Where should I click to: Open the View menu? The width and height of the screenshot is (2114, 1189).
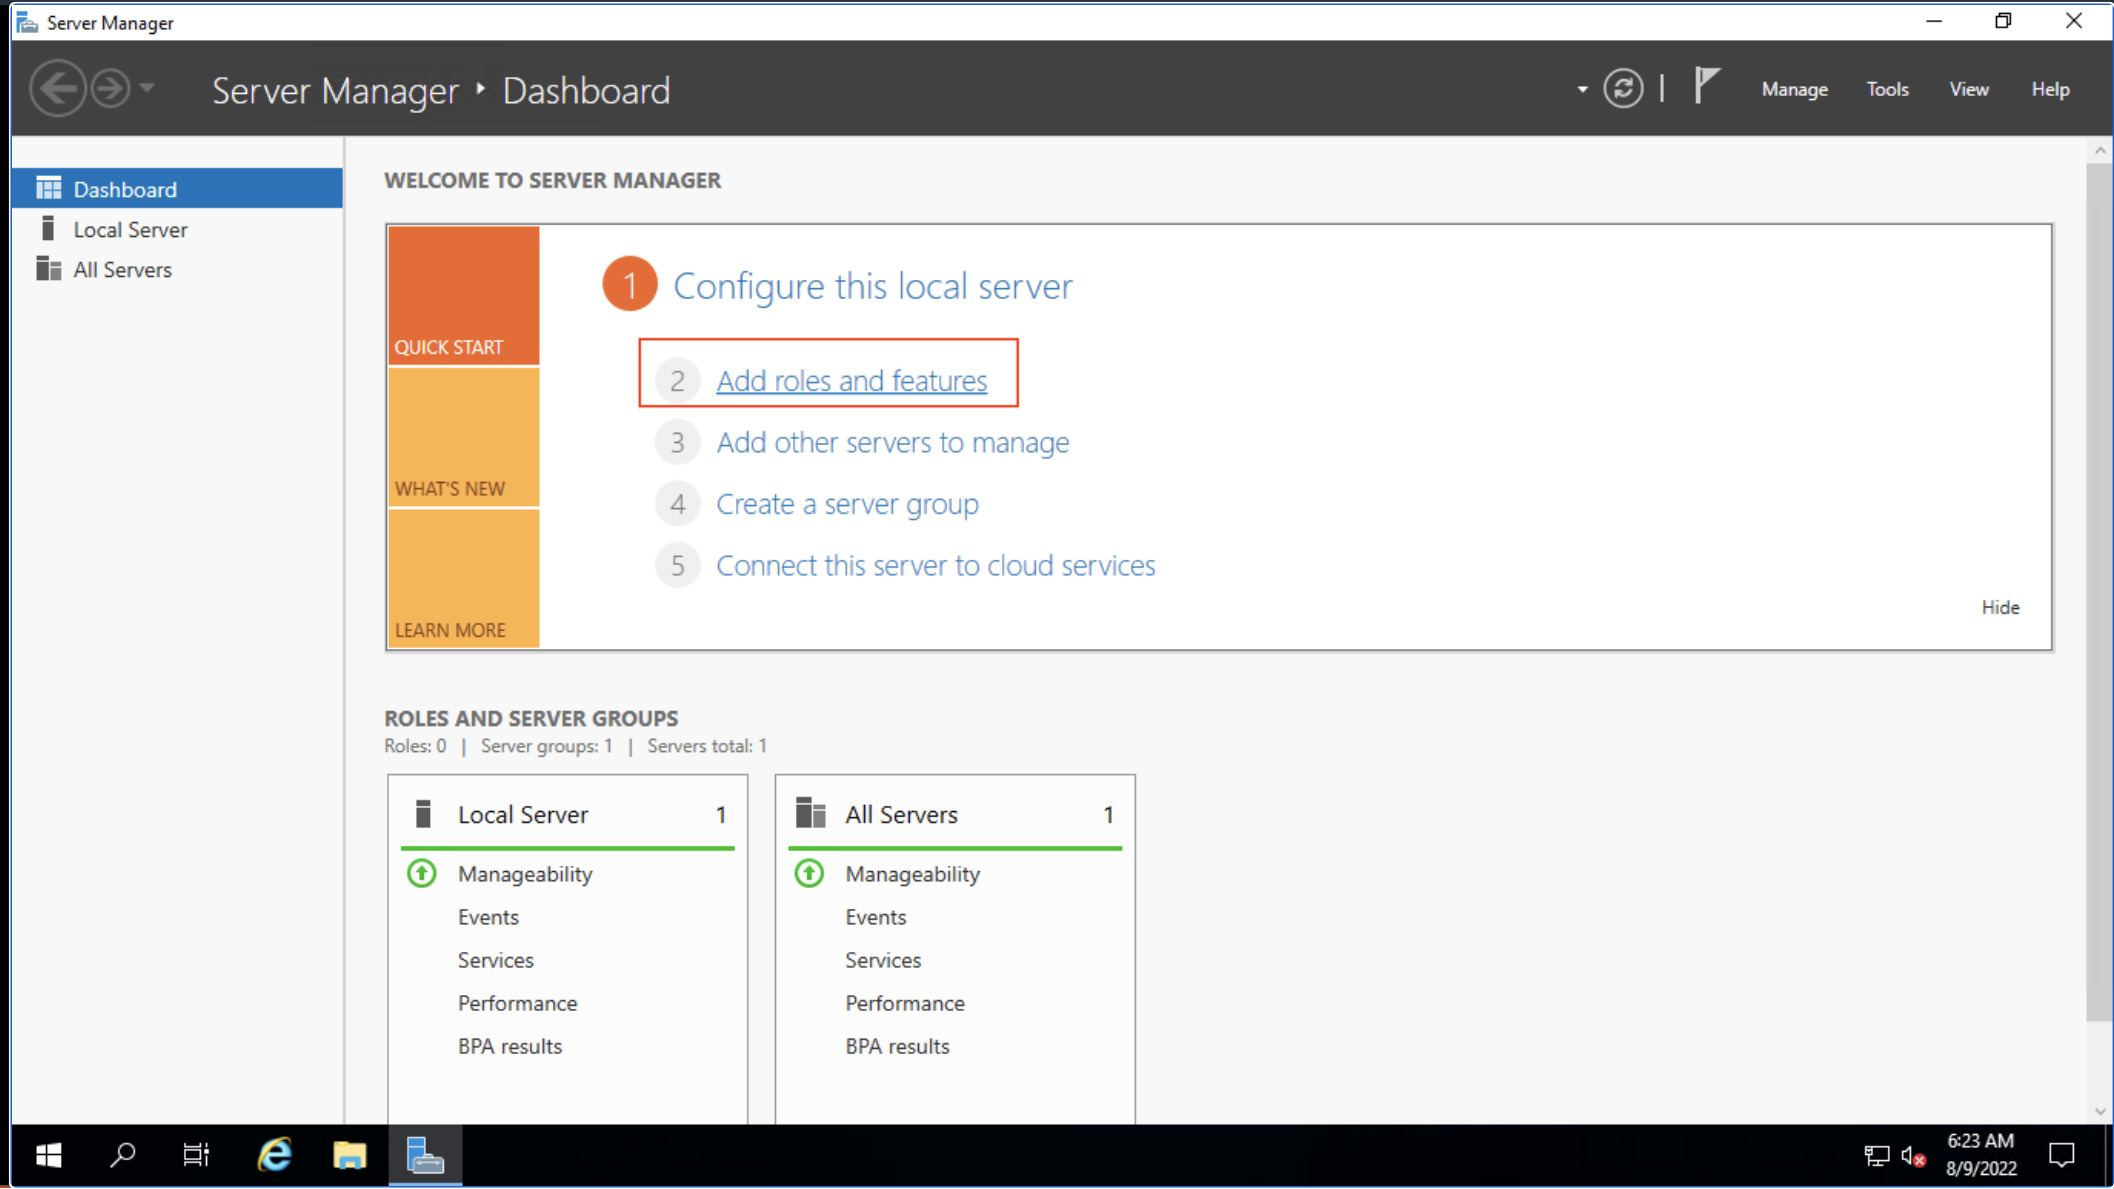[x=1968, y=90]
